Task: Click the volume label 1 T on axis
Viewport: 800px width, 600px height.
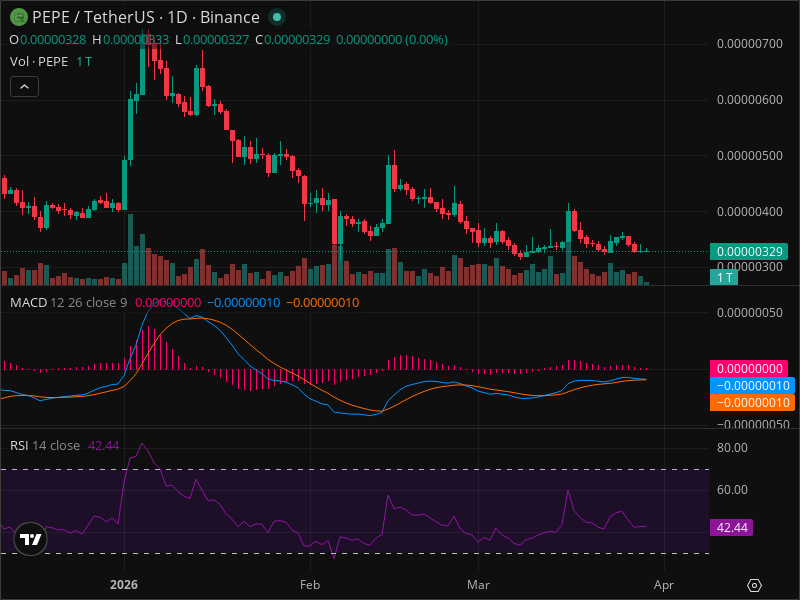Action: click(x=724, y=278)
